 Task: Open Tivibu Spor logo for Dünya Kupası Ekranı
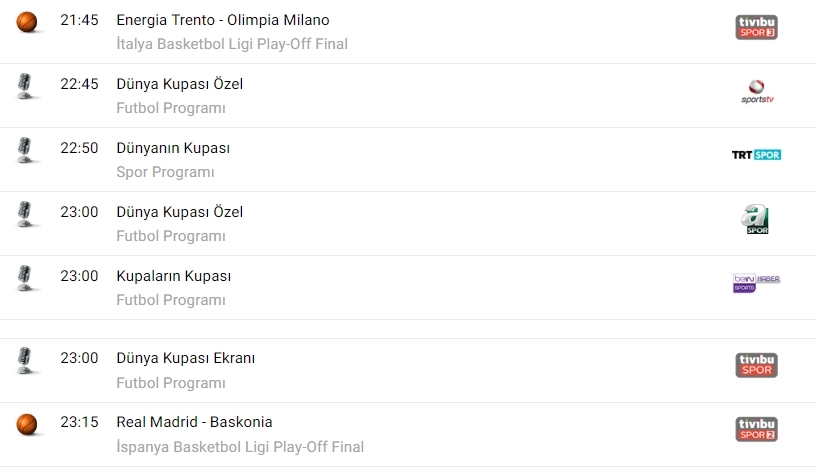pyautogui.click(x=756, y=365)
